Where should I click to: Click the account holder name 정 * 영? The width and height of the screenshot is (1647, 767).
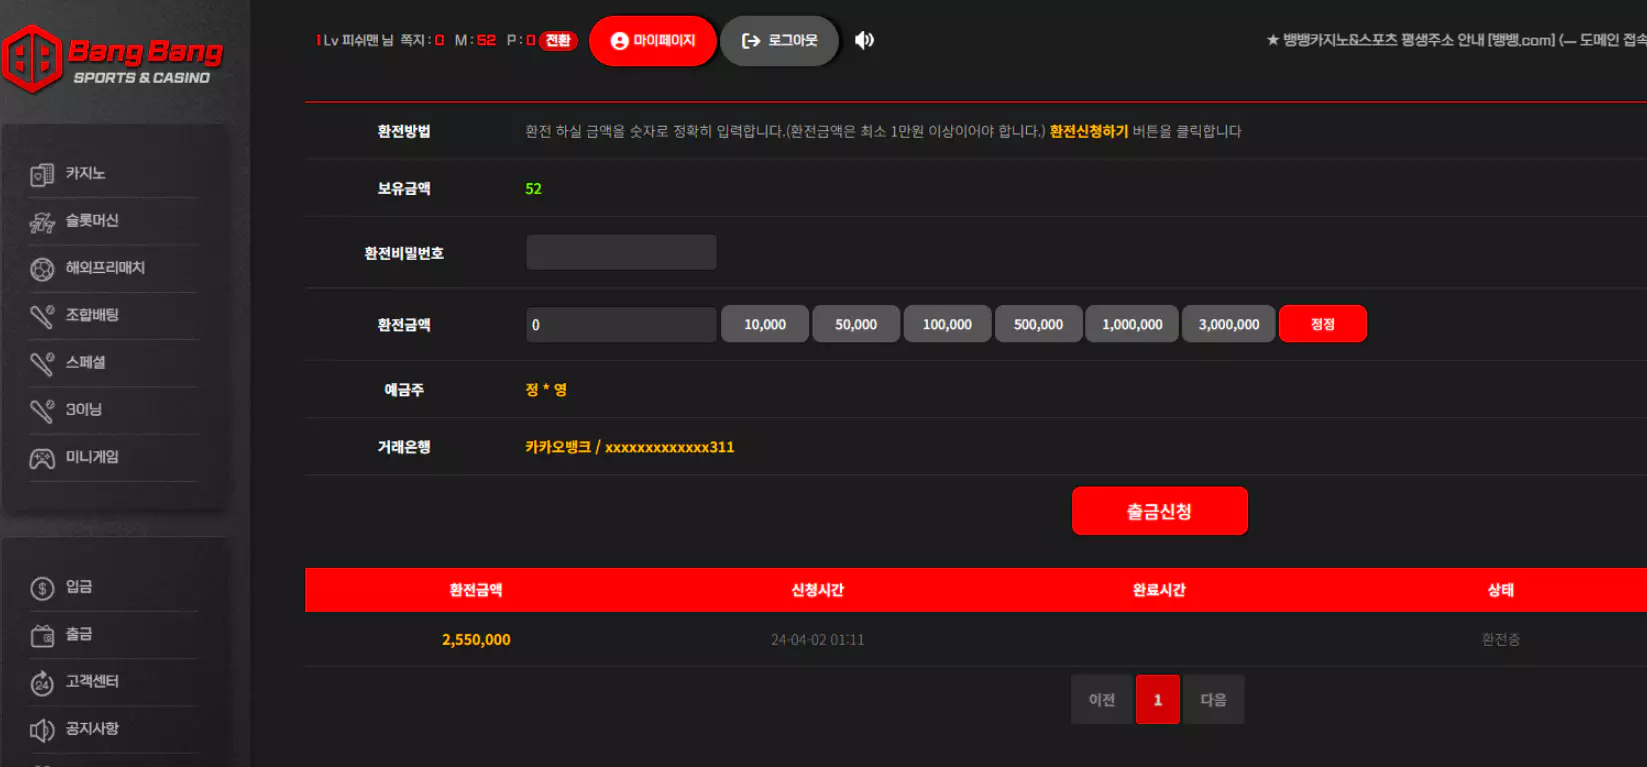546,390
